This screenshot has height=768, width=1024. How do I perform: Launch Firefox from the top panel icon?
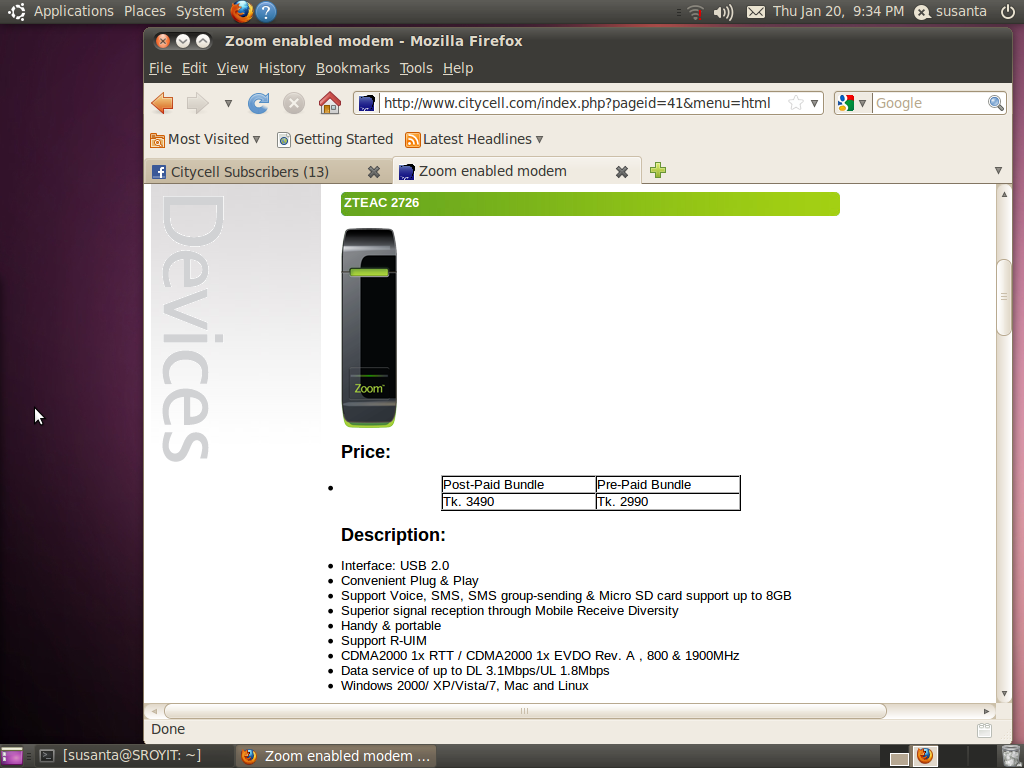coord(242,11)
